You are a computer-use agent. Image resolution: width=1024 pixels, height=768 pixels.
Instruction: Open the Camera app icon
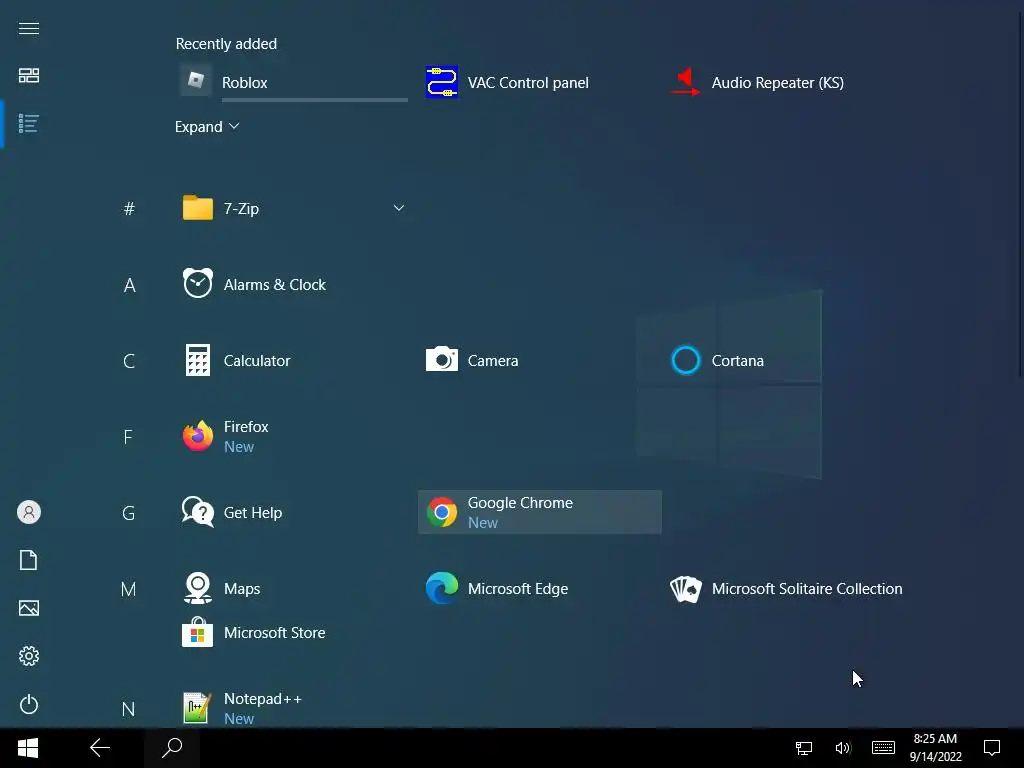[441, 359]
